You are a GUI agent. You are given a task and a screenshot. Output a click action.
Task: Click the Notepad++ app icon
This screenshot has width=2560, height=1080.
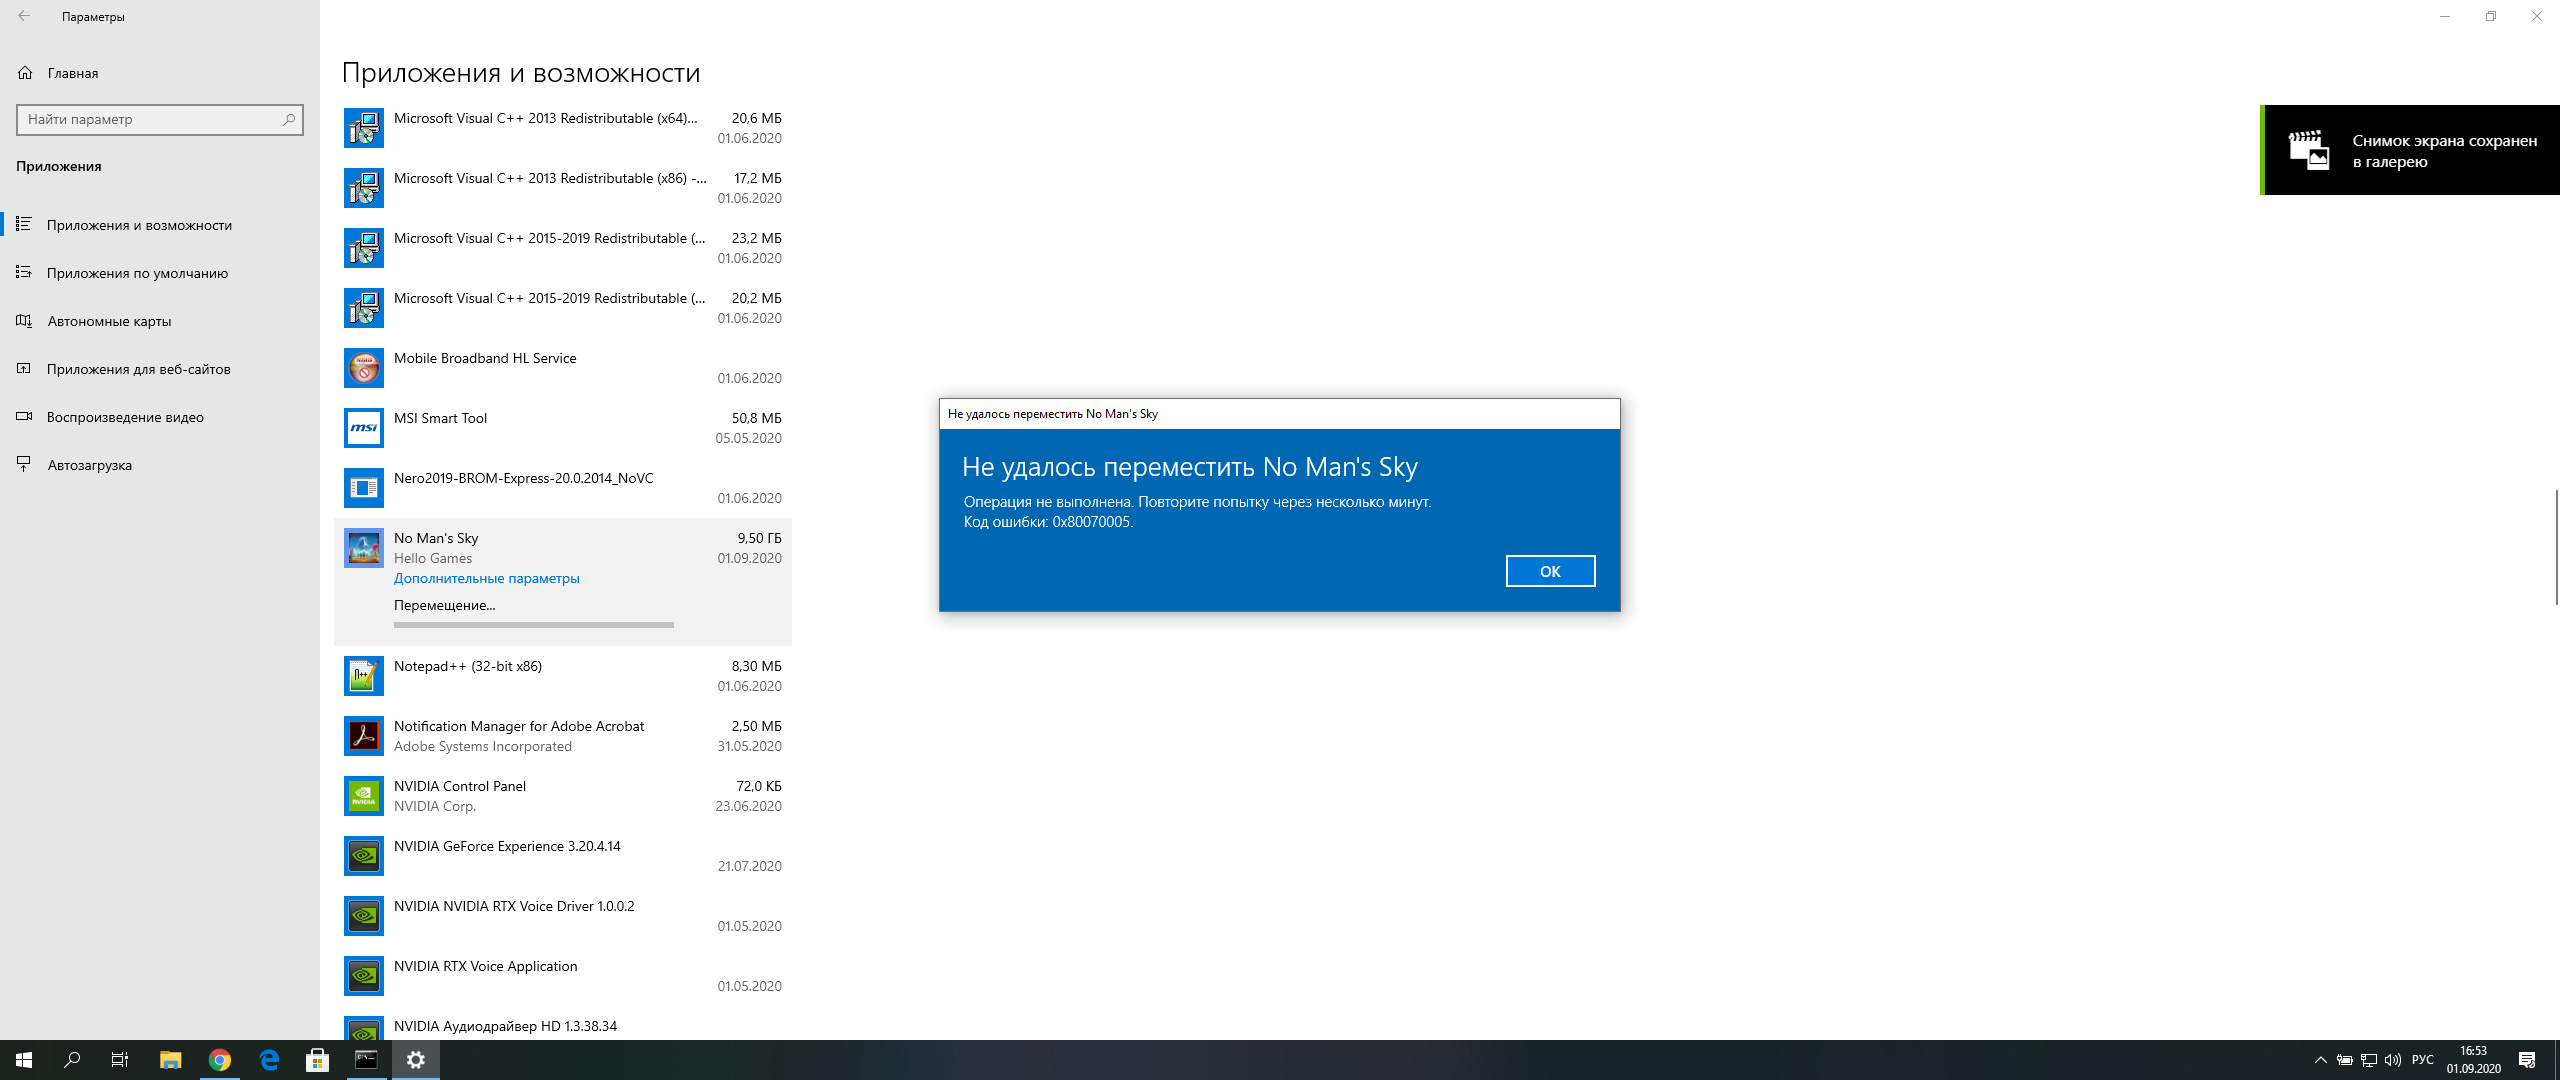click(364, 676)
